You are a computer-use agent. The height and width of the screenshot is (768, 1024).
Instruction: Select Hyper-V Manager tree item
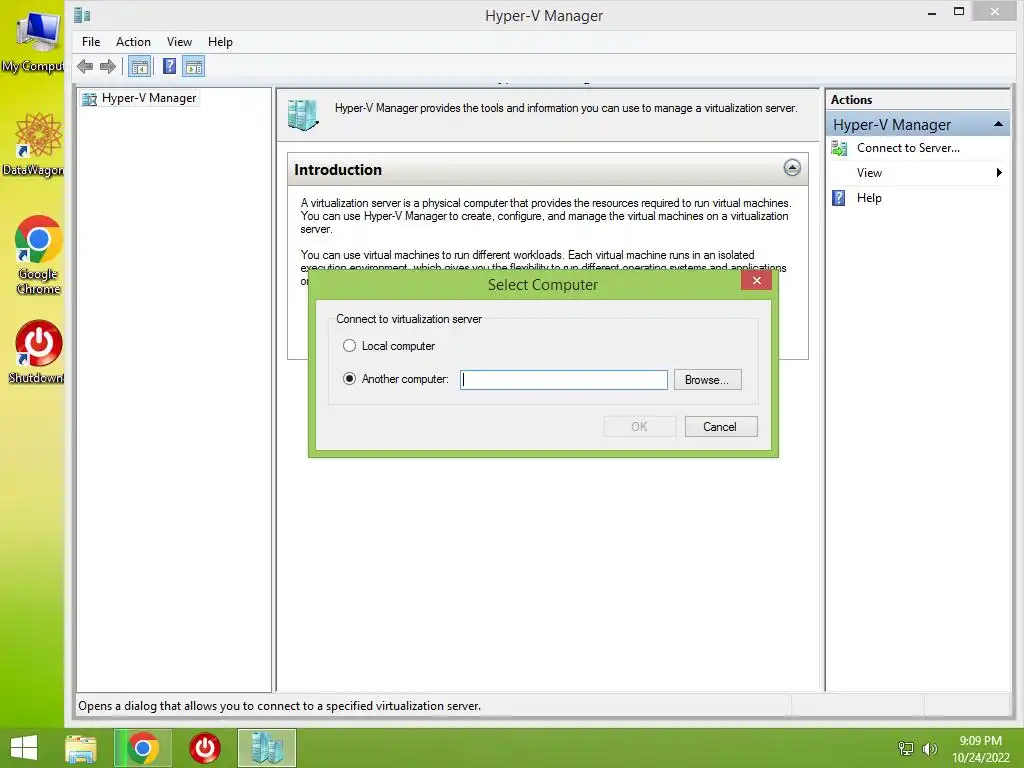pyautogui.click(x=149, y=99)
